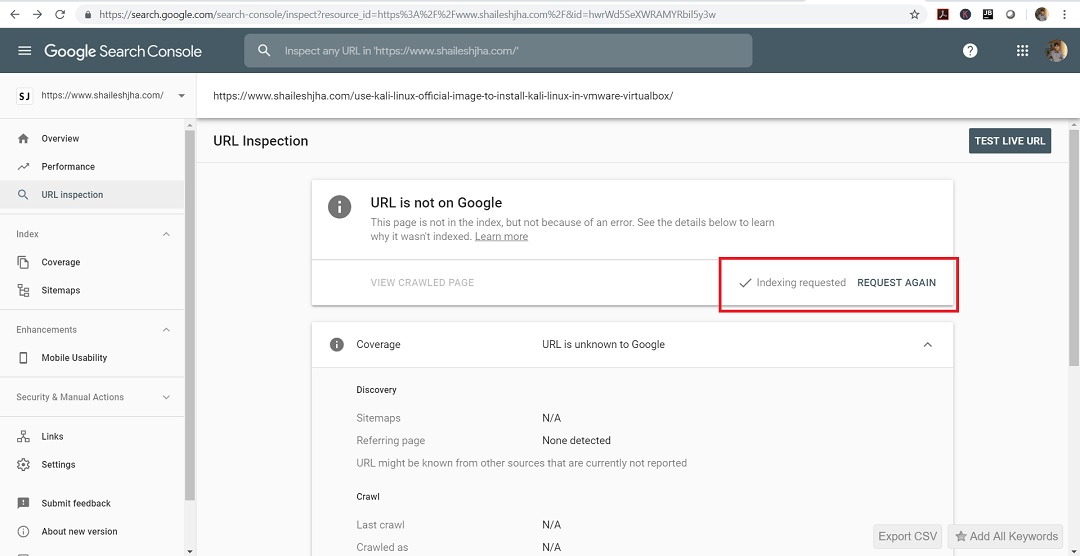Click the Chrome profile avatar in toolbar
1080x556 pixels.
click(1041, 14)
